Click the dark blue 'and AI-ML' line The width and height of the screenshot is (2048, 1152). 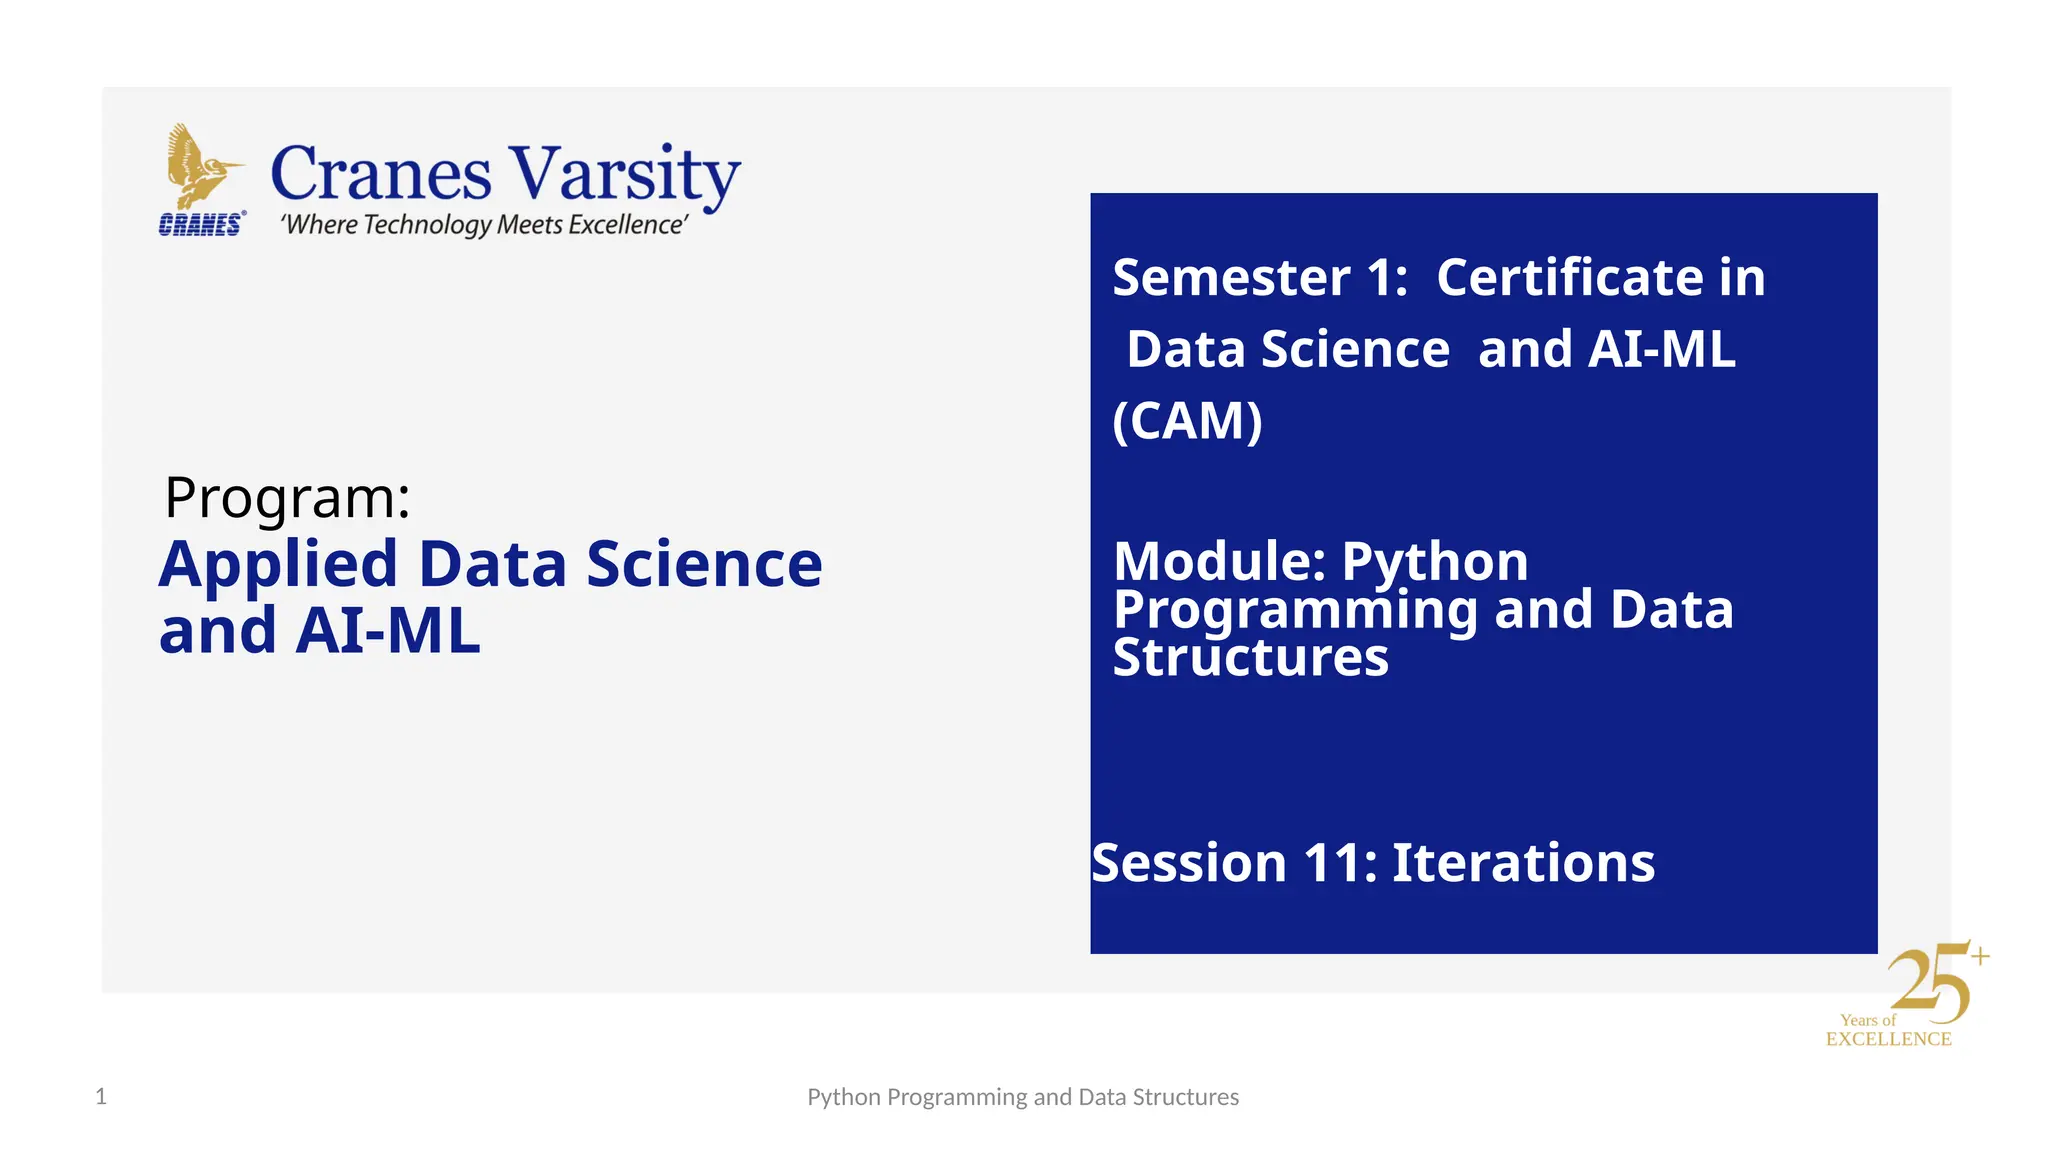(x=320, y=631)
